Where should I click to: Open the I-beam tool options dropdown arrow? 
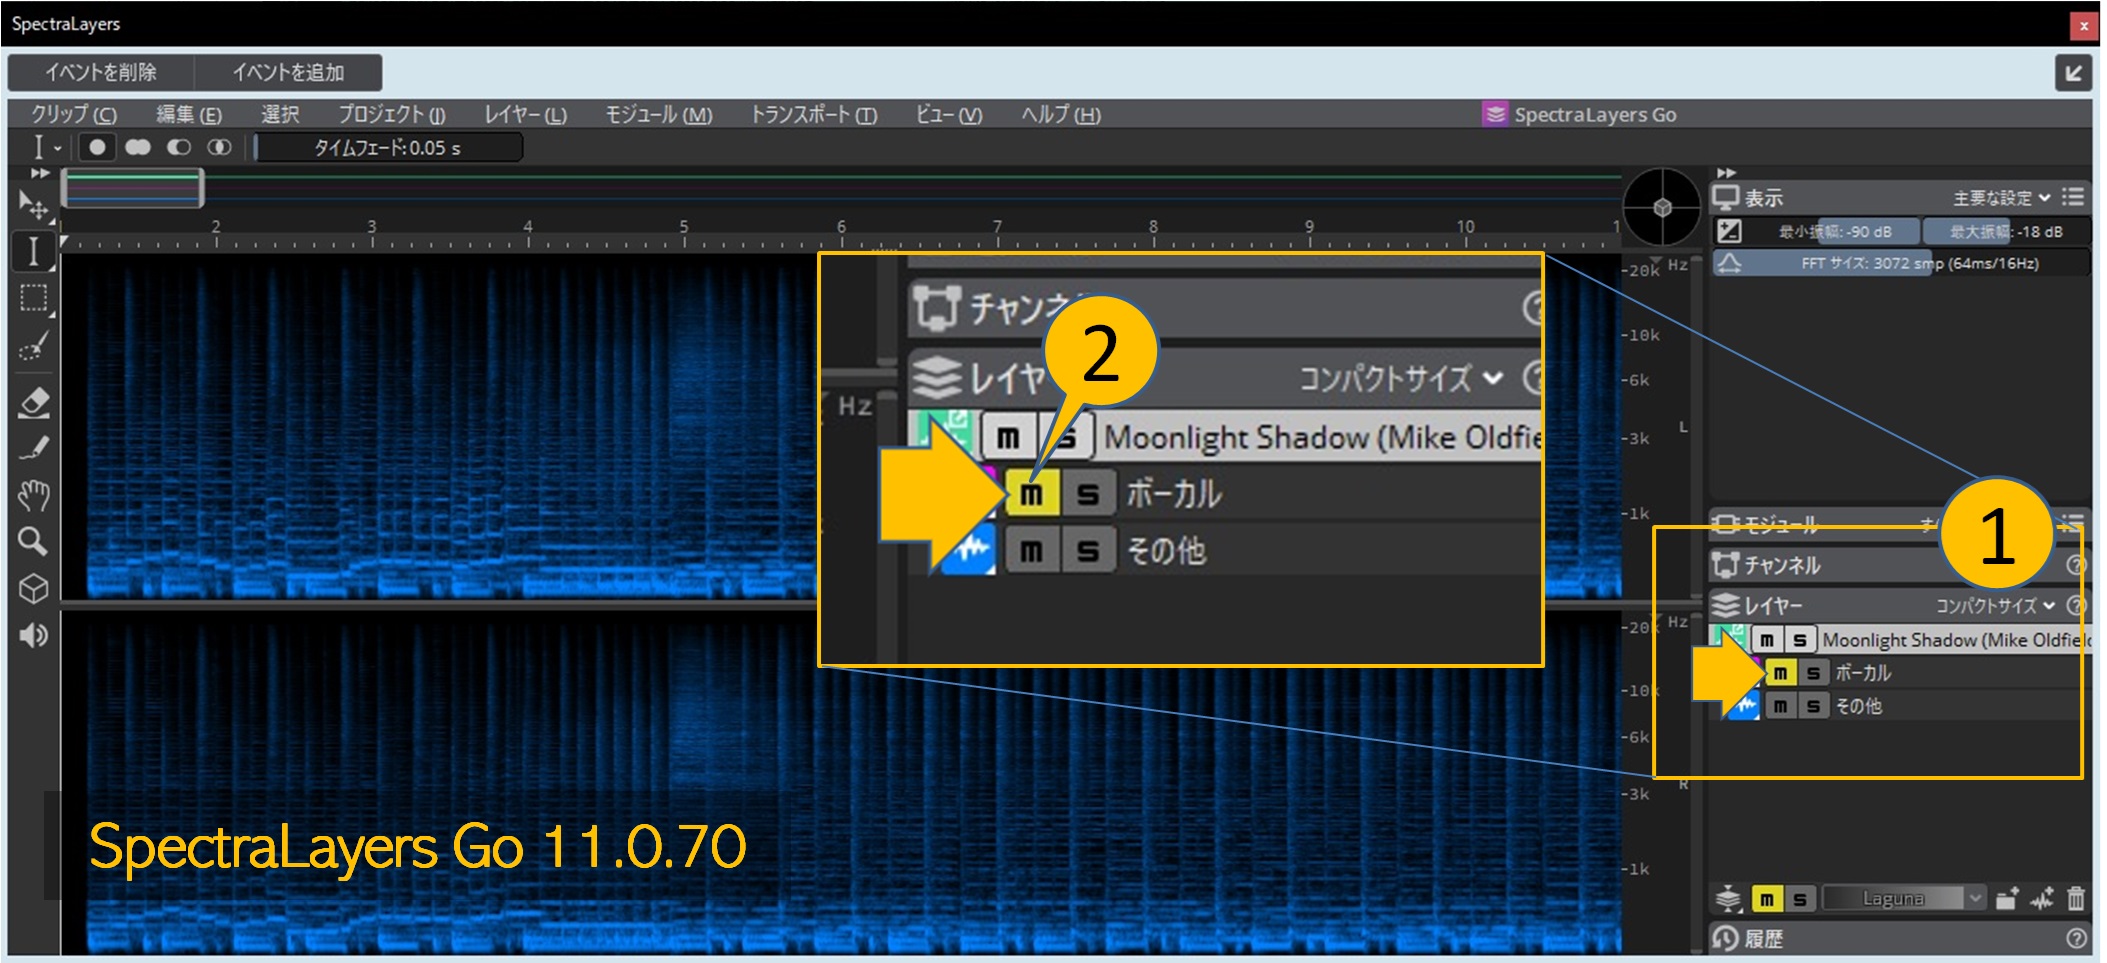tap(58, 148)
